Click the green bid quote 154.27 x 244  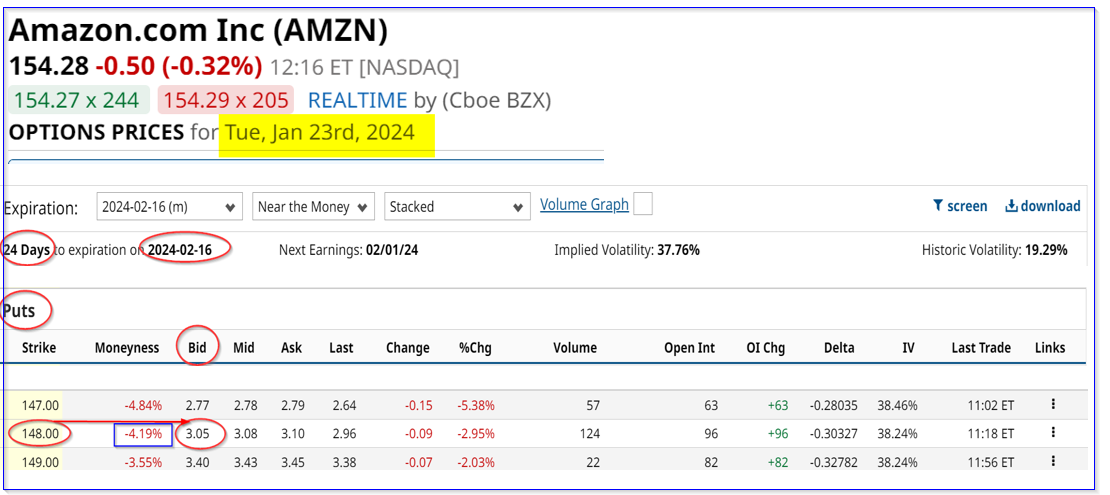point(79,100)
